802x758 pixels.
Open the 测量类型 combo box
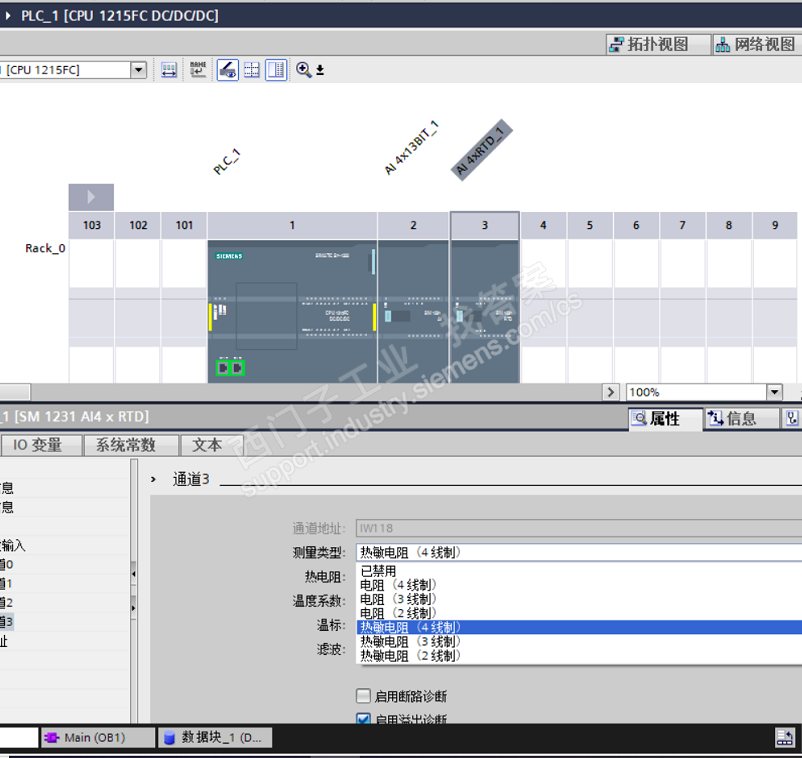579,552
